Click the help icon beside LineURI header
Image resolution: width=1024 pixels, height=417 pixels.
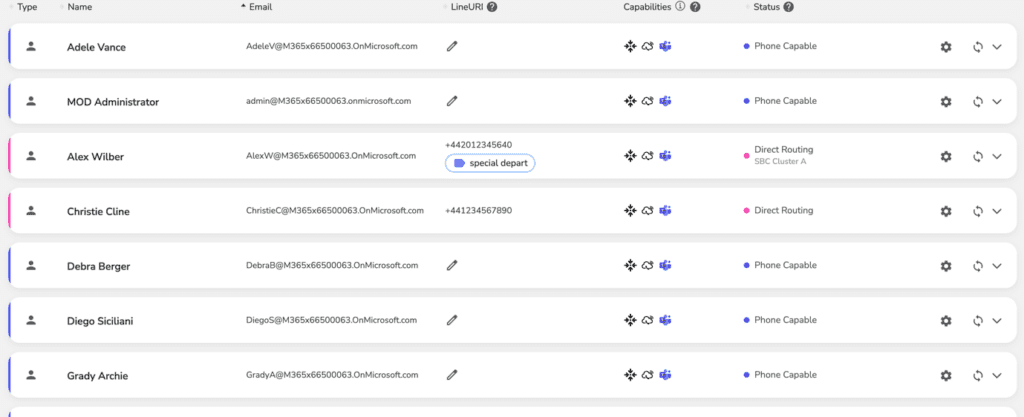(492, 7)
